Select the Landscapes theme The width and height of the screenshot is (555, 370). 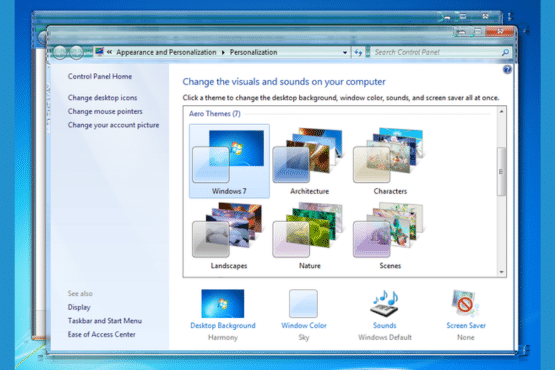(229, 236)
